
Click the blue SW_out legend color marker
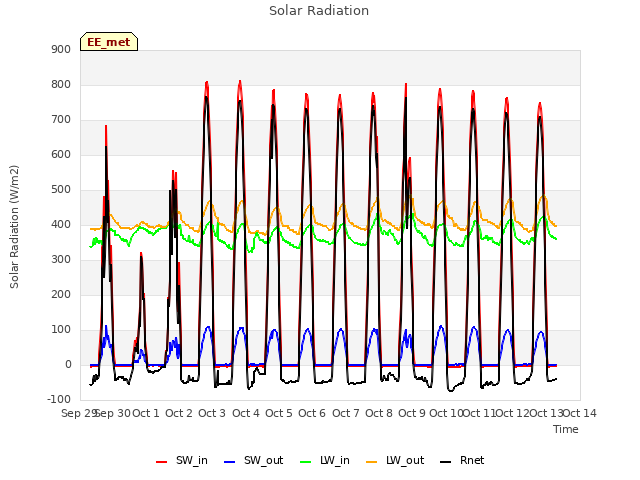click(230, 462)
